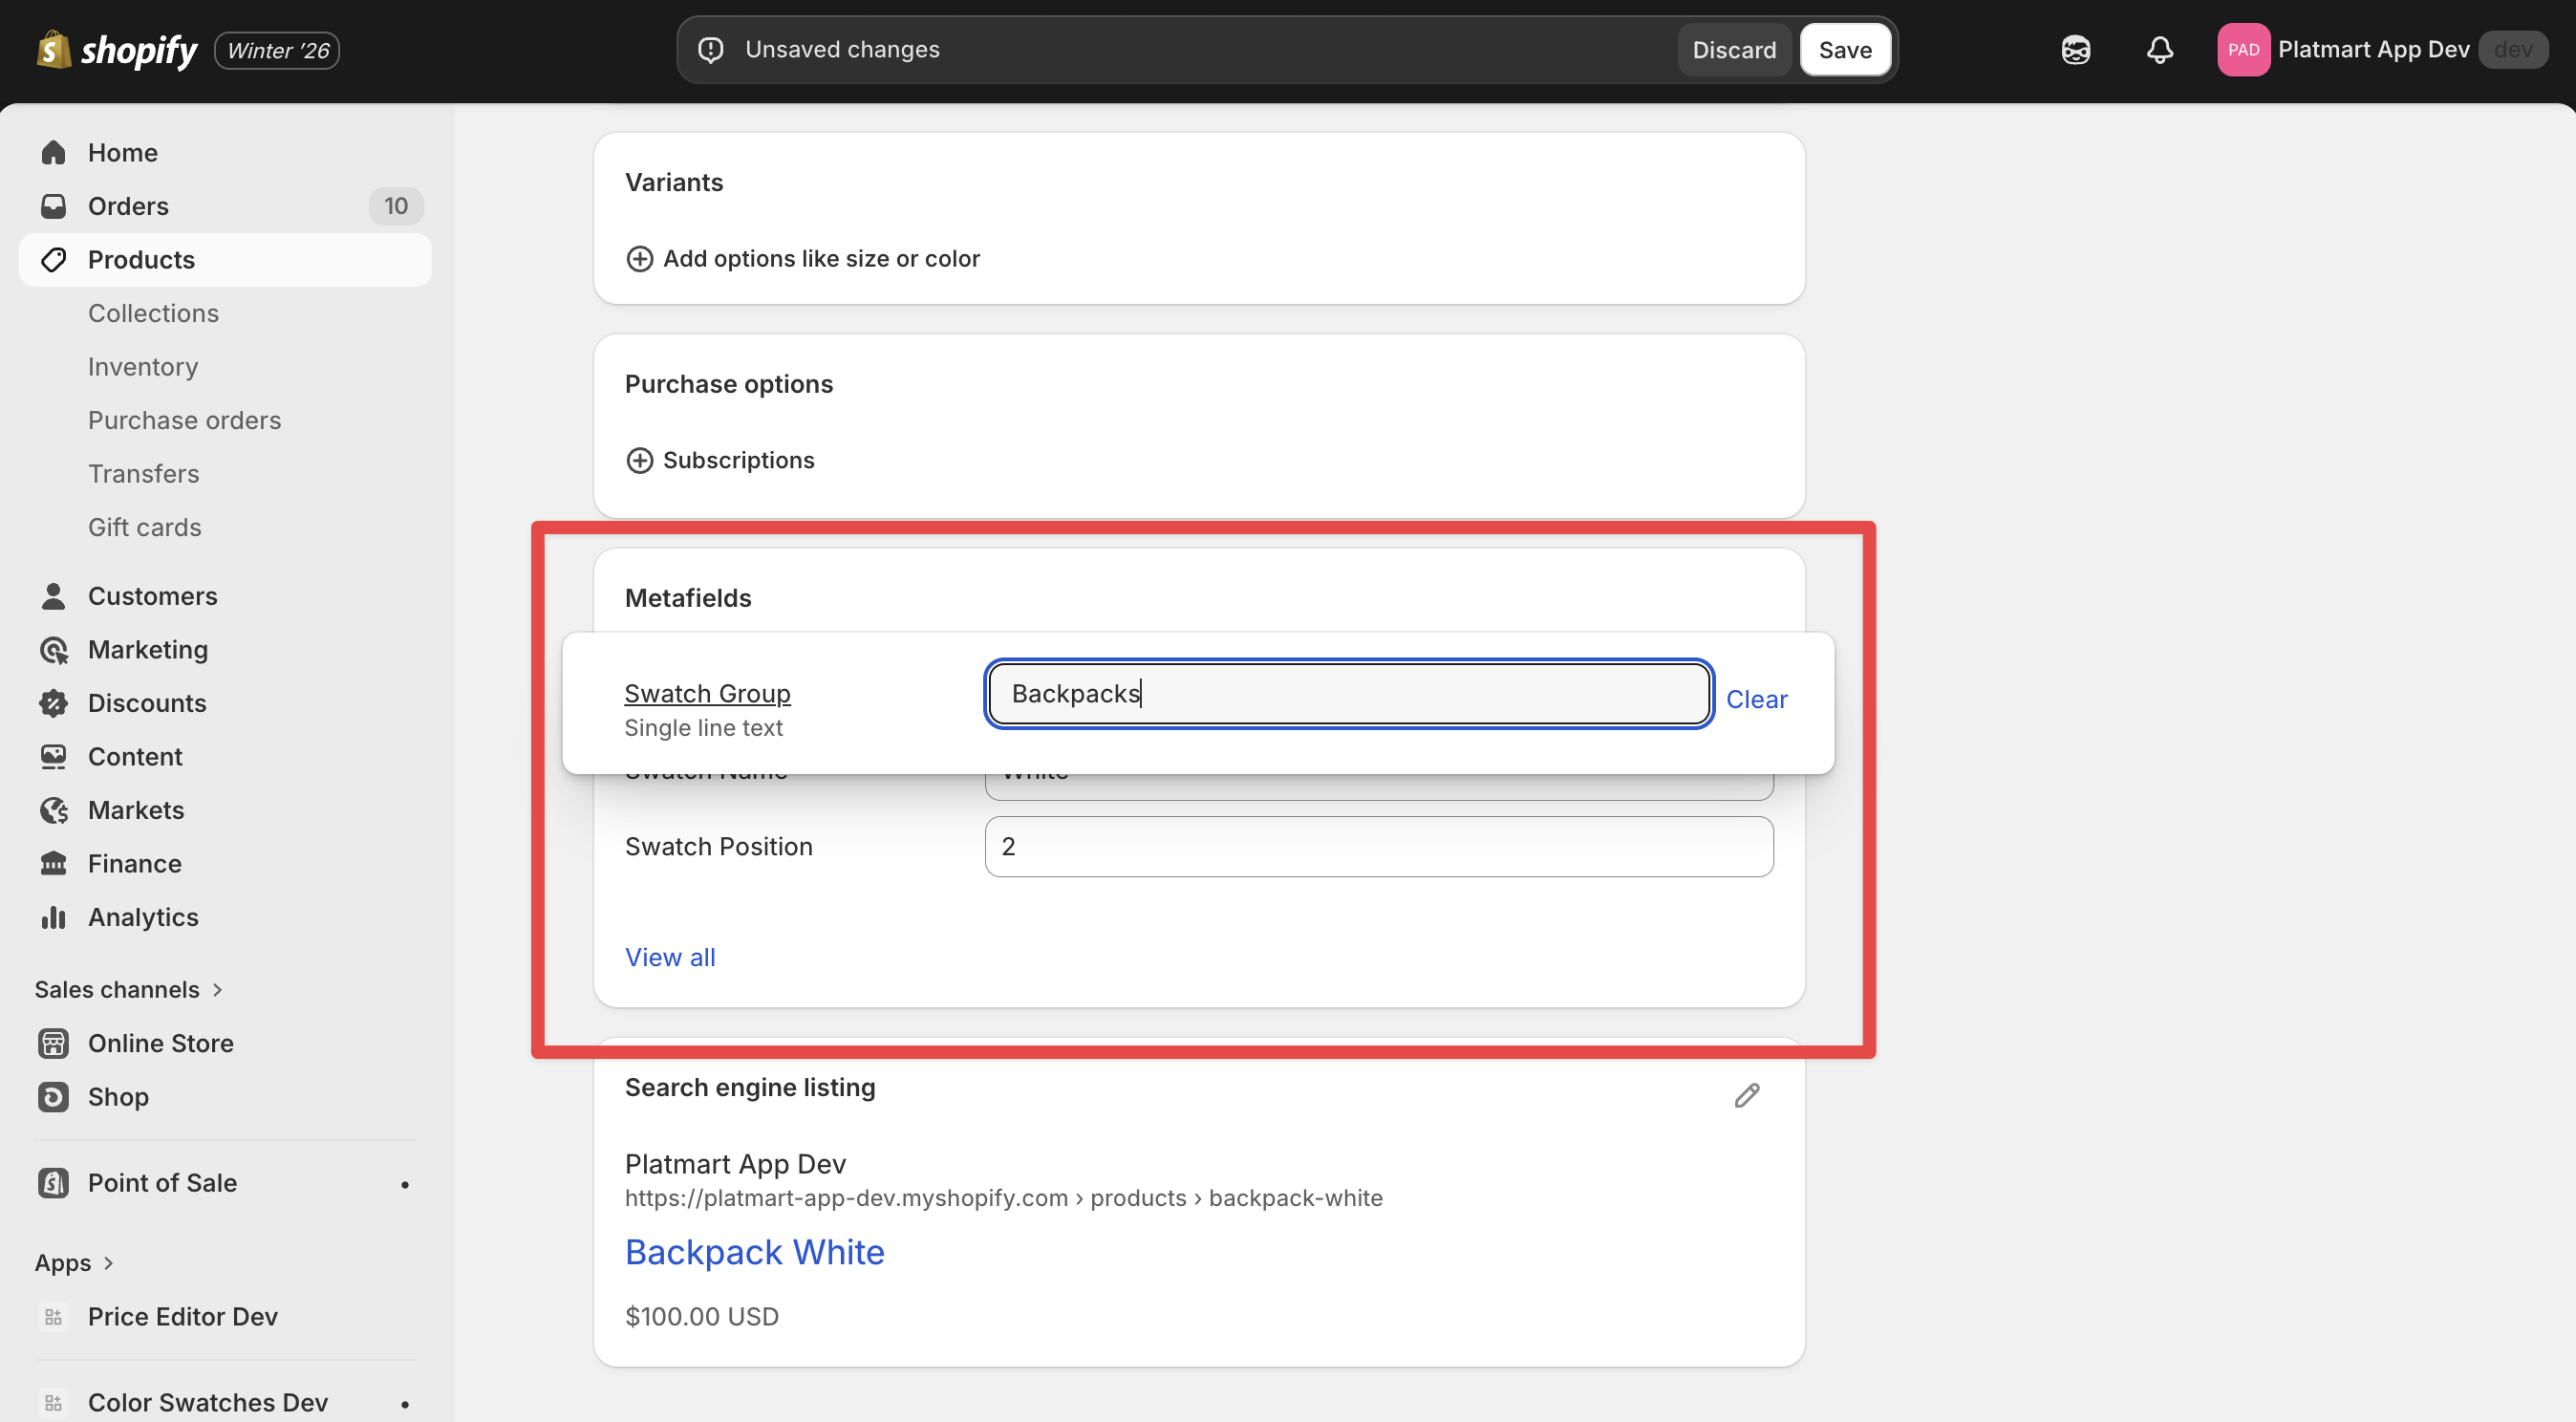Open the Sidekick assistant icon
The width and height of the screenshot is (2576, 1422).
[x=2075, y=50]
